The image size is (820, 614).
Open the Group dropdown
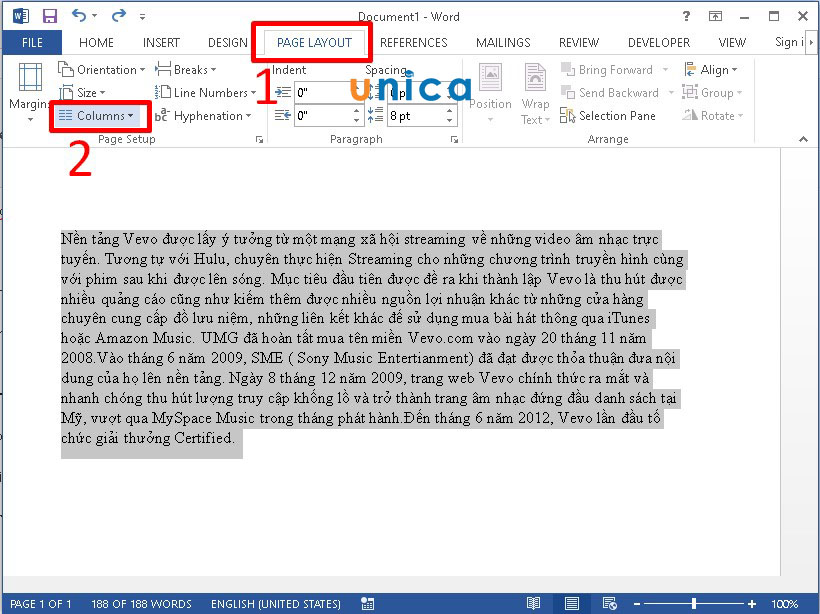[x=712, y=93]
